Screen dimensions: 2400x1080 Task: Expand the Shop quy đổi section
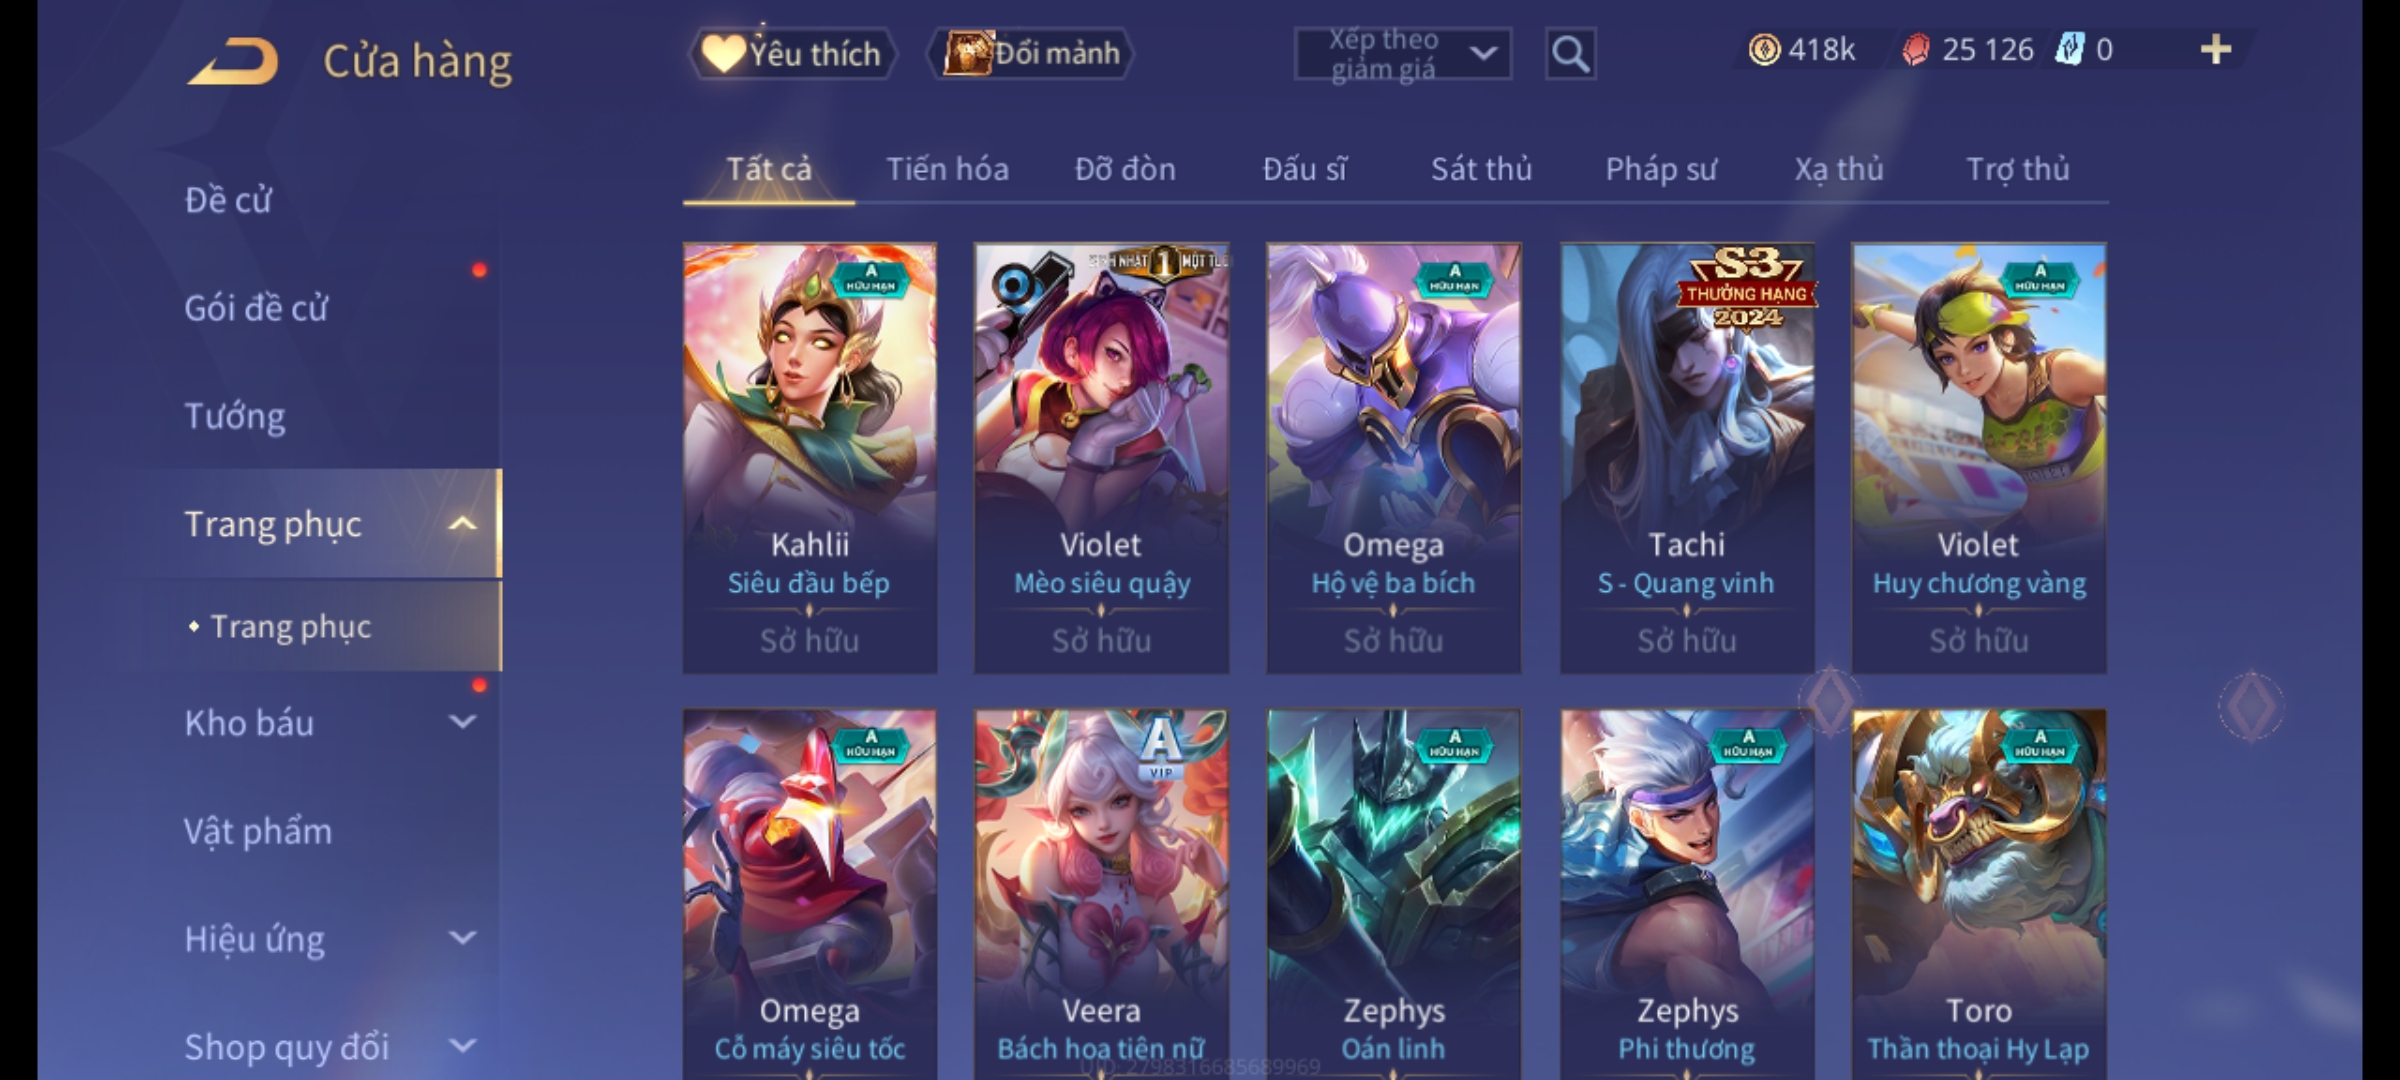[462, 1046]
